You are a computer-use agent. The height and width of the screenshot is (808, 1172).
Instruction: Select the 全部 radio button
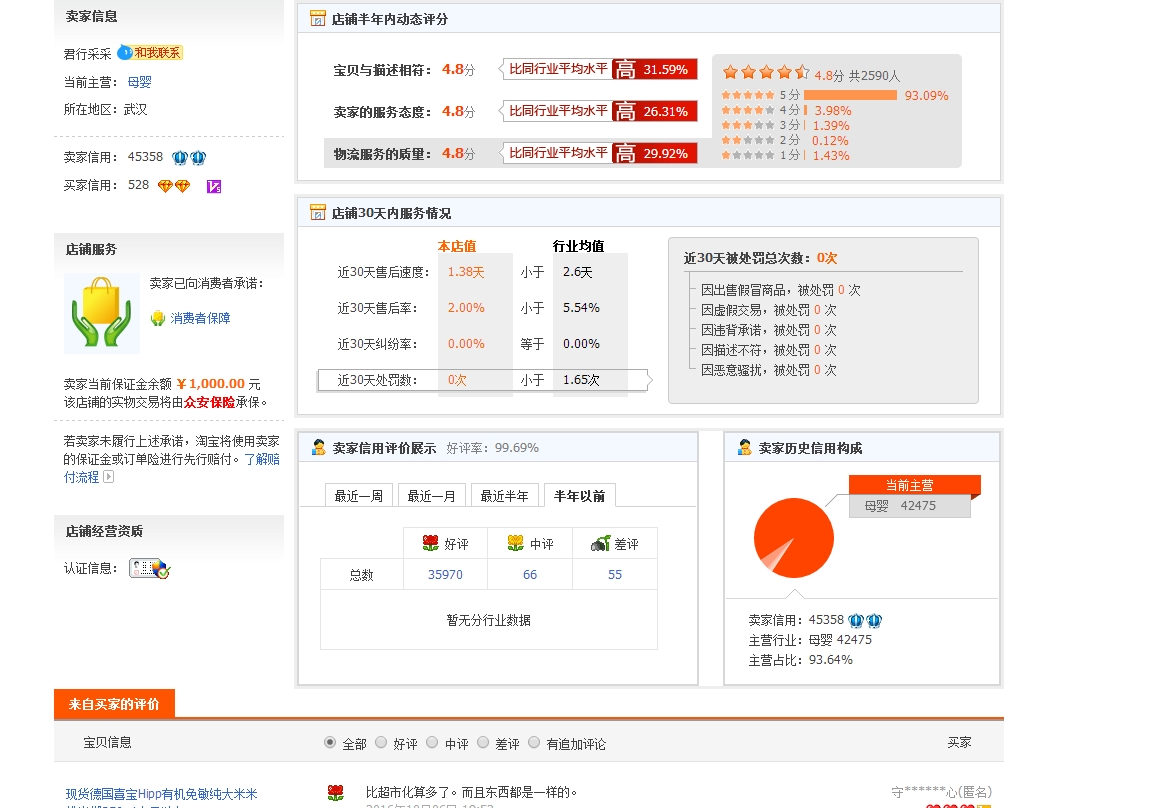click(x=329, y=743)
